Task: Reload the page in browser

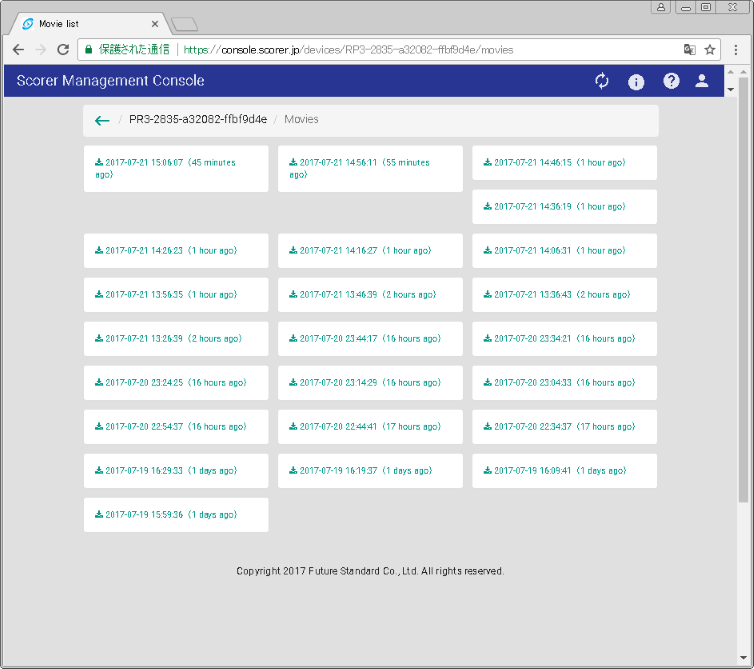Action: pos(63,50)
